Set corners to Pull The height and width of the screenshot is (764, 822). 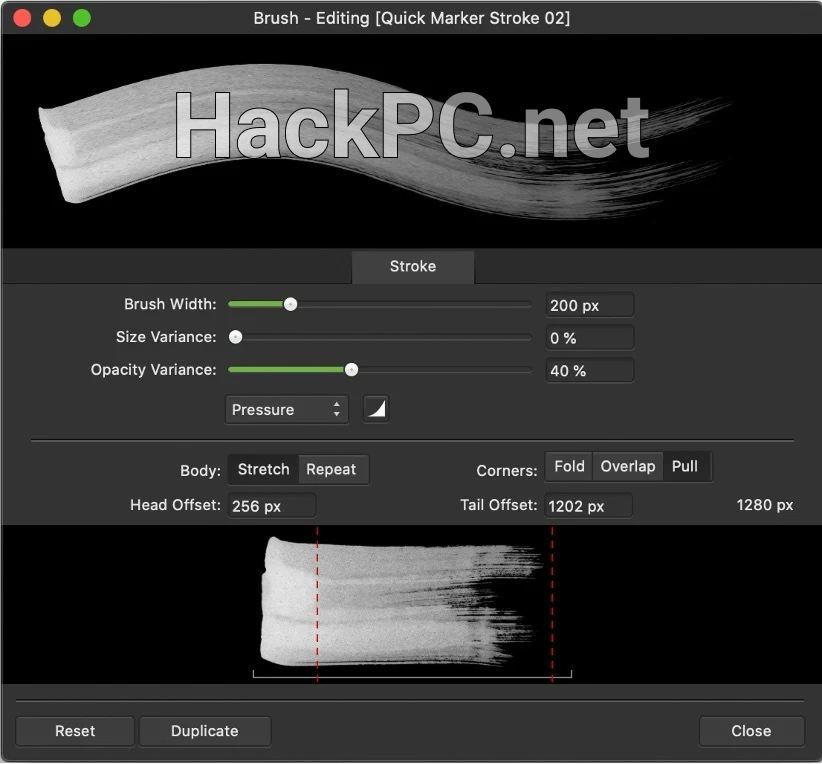coord(685,466)
